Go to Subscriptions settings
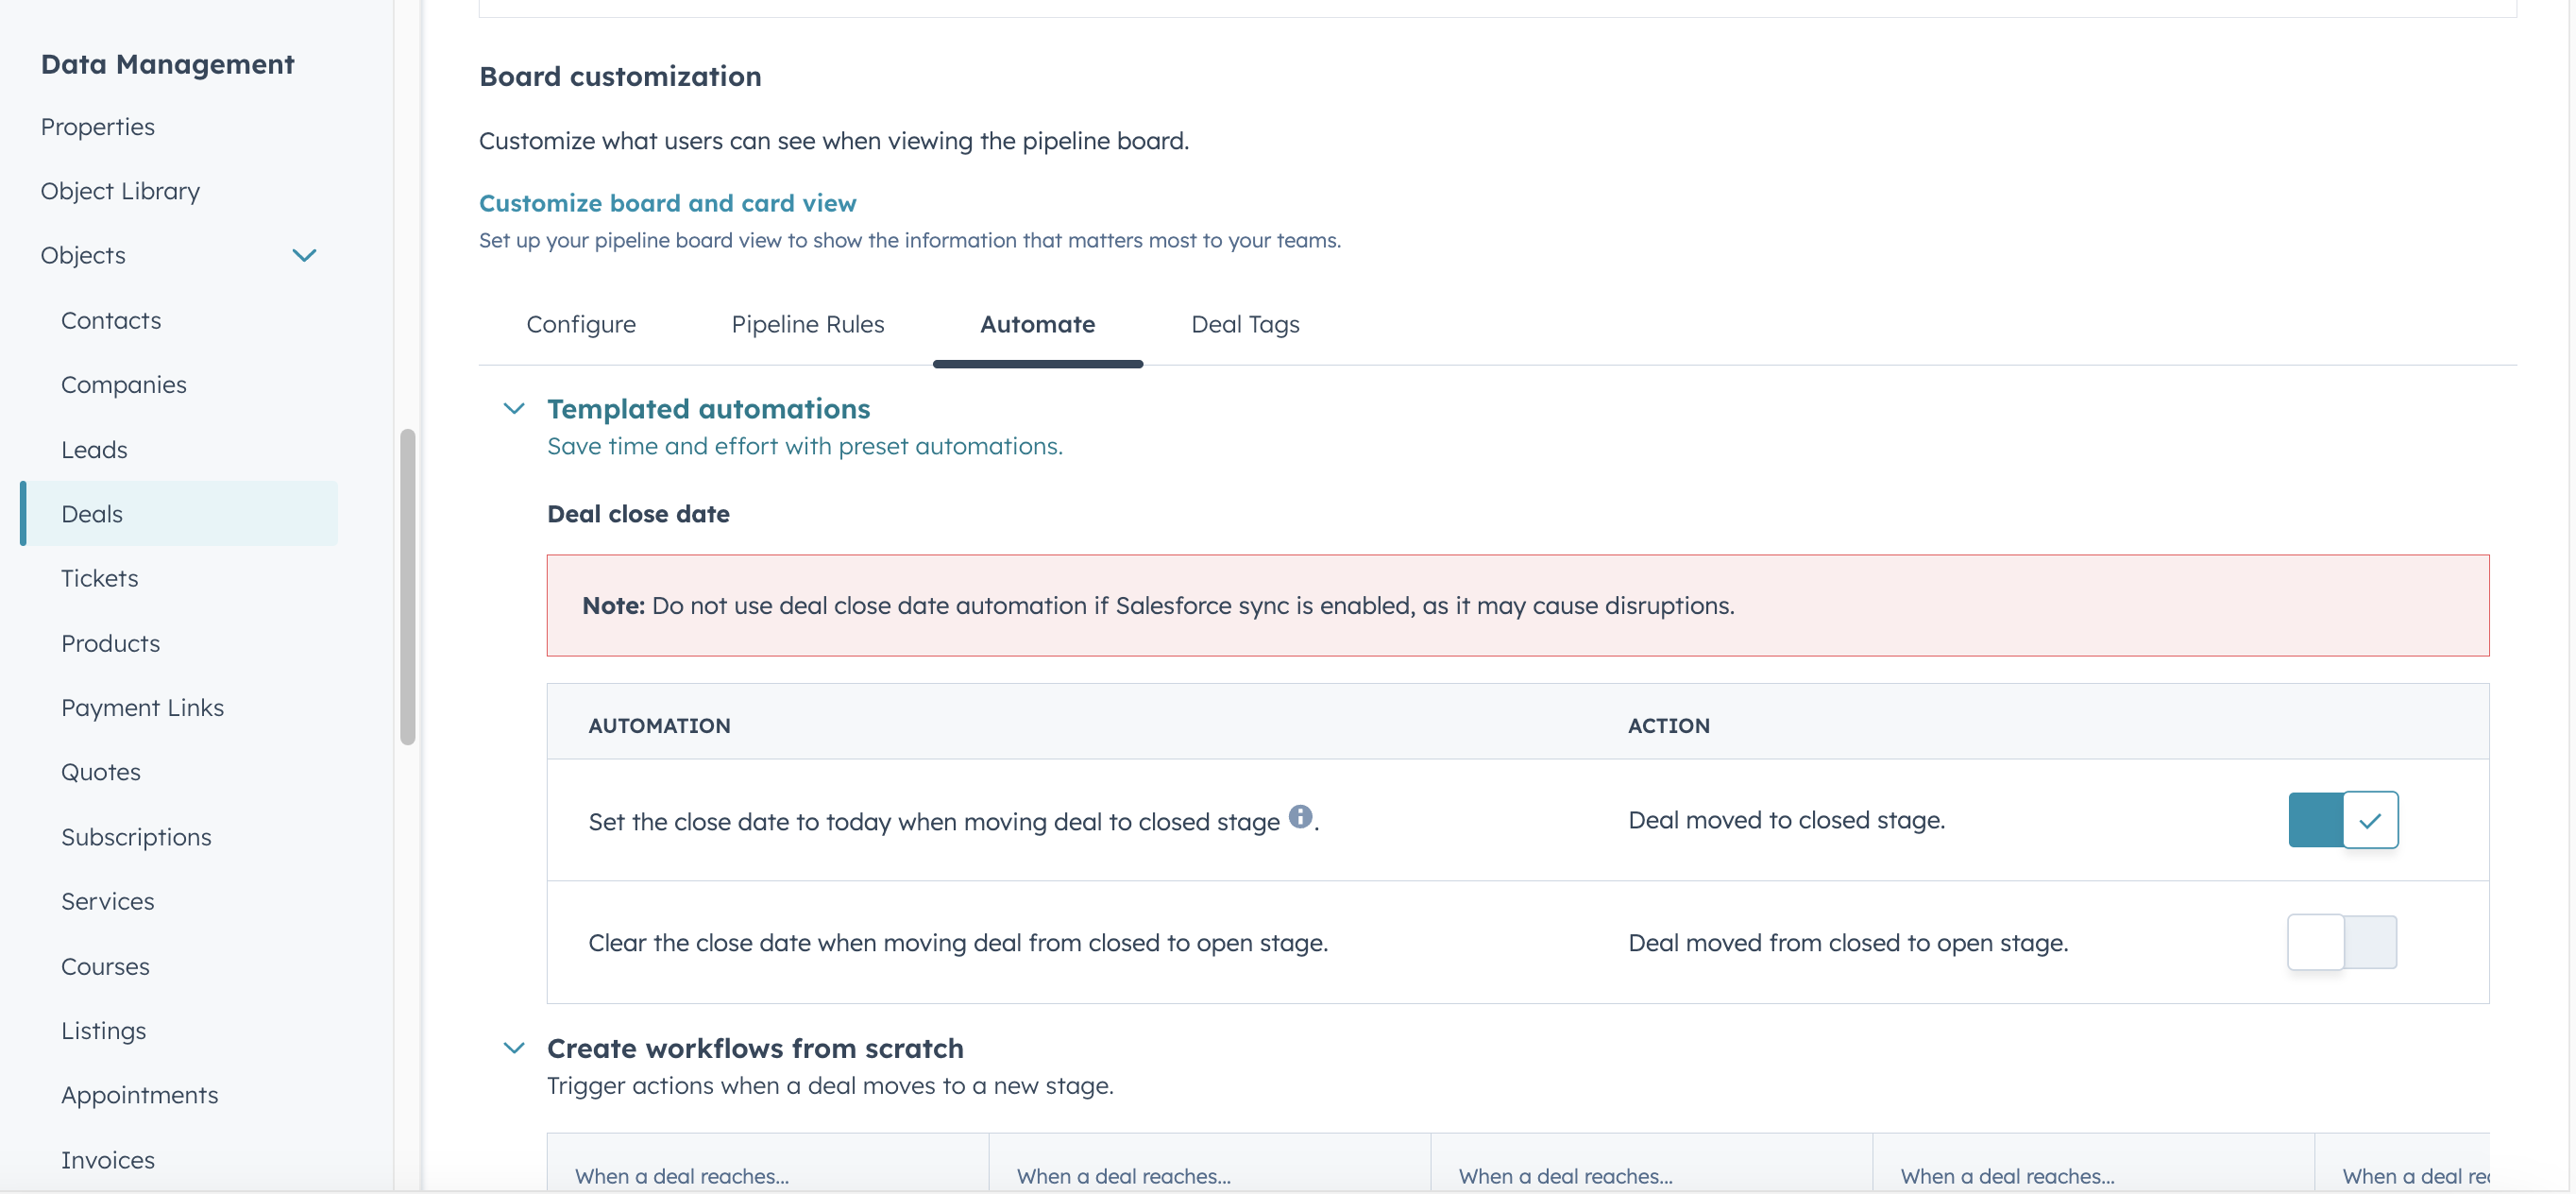2576x1194 pixels. coord(136,837)
